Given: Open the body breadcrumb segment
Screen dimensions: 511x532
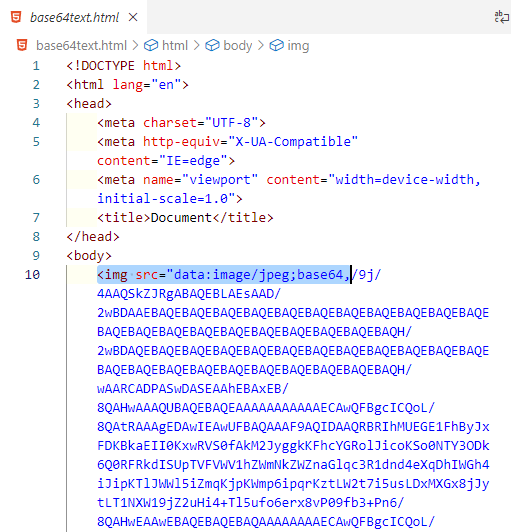Looking at the screenshot, I should [238, 45].
